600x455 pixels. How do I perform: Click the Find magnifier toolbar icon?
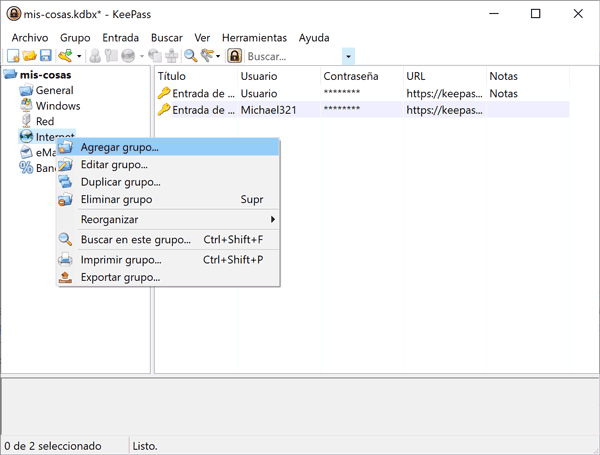coord(190,56)
